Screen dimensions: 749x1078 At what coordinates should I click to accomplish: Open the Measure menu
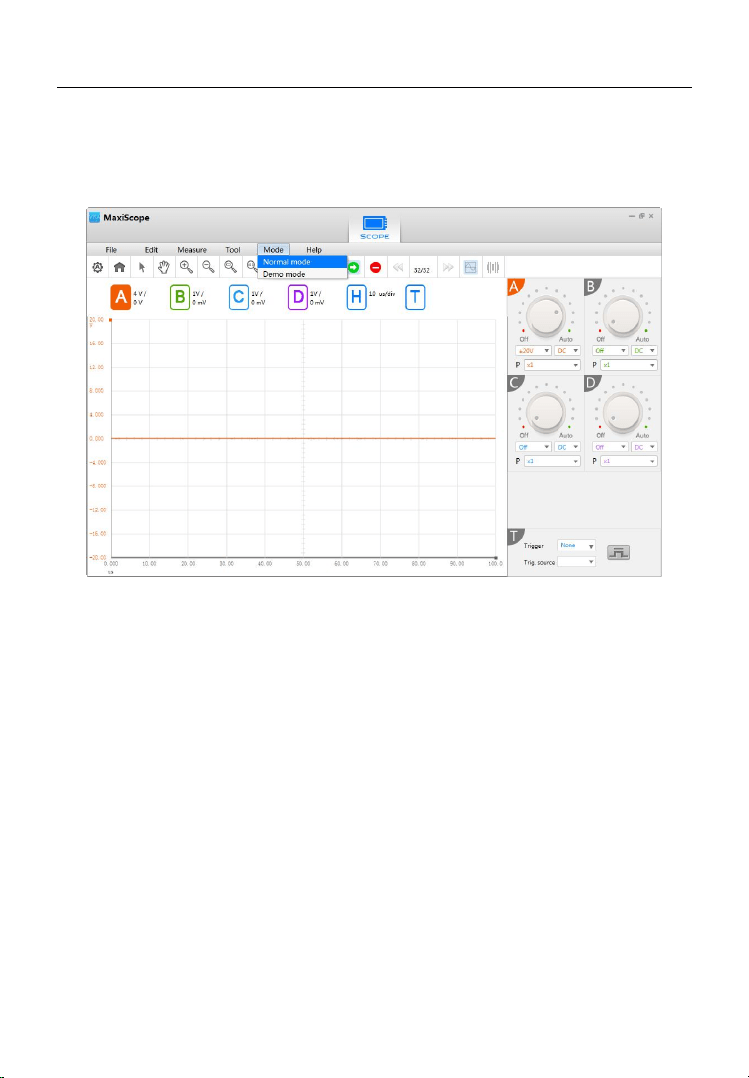192,250
